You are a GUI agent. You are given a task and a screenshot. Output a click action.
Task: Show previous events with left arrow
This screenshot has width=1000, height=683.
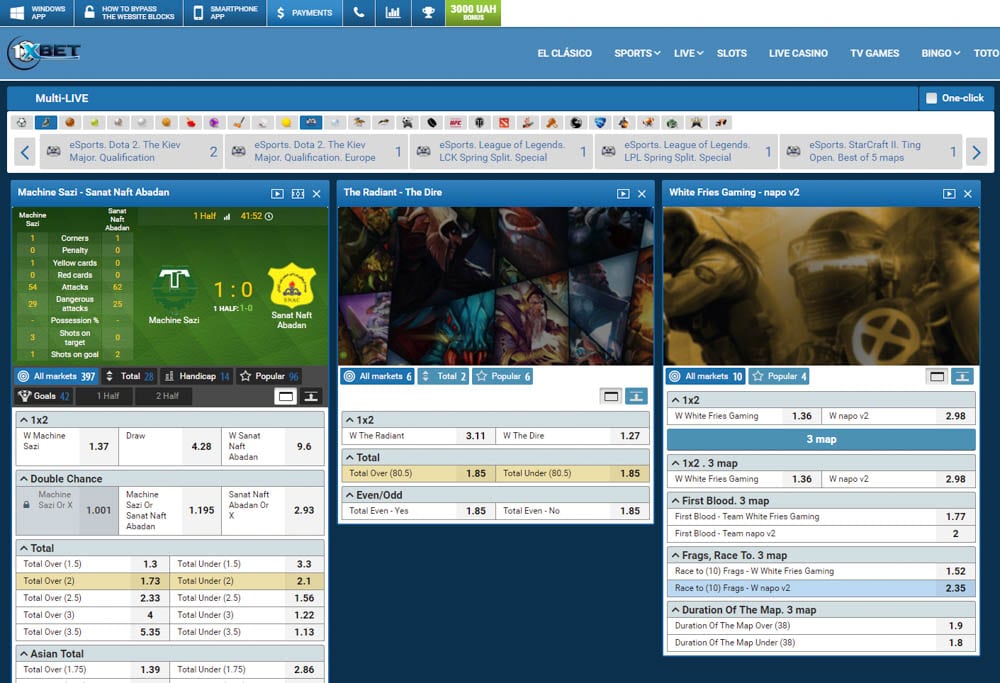pos(25,152)
